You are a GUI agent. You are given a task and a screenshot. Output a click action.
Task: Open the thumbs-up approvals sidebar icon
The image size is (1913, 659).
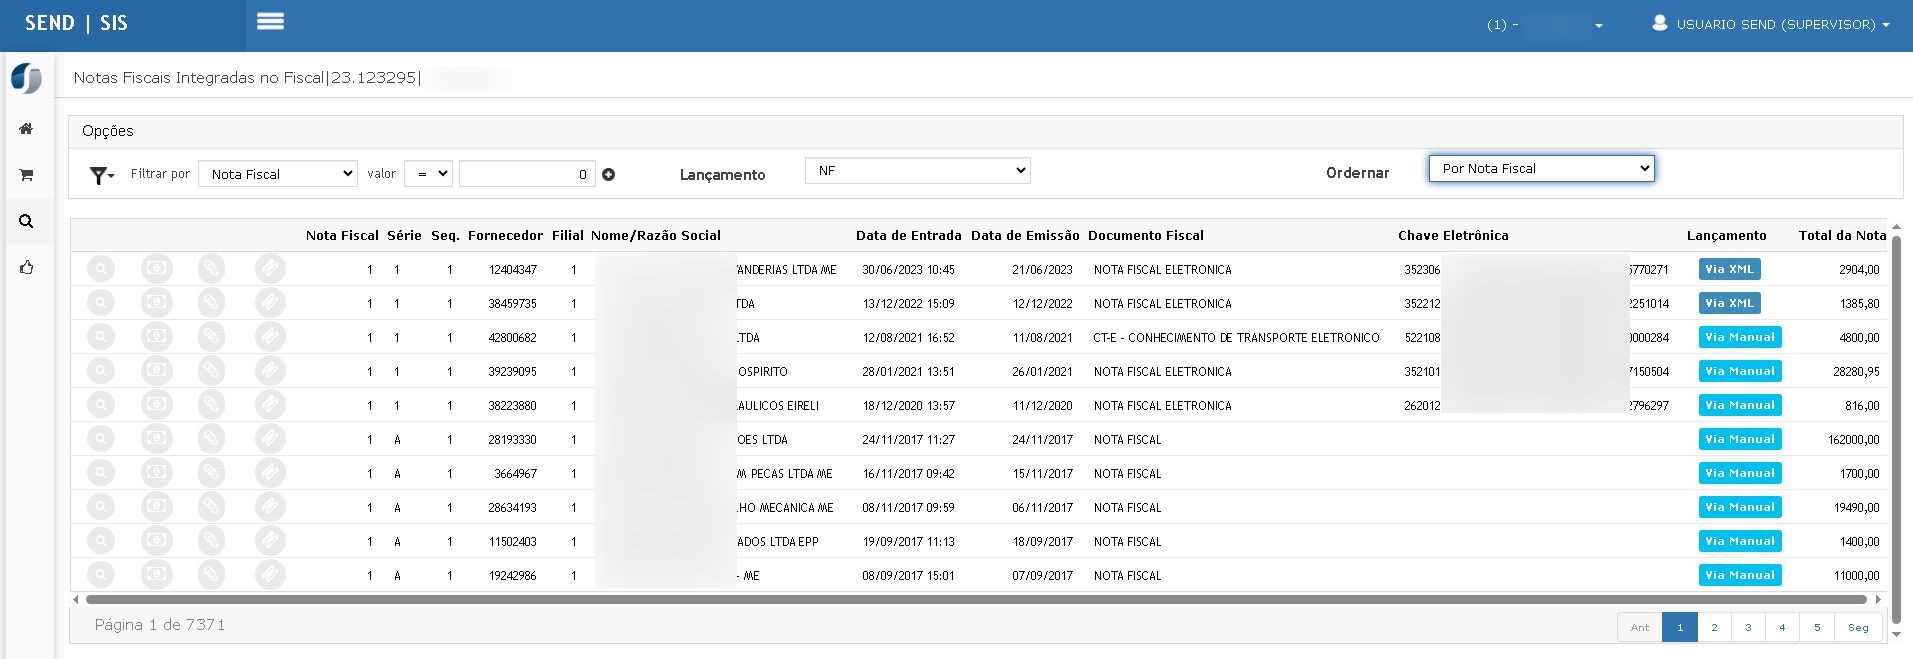pyautogui.click(x=26, y=267)
